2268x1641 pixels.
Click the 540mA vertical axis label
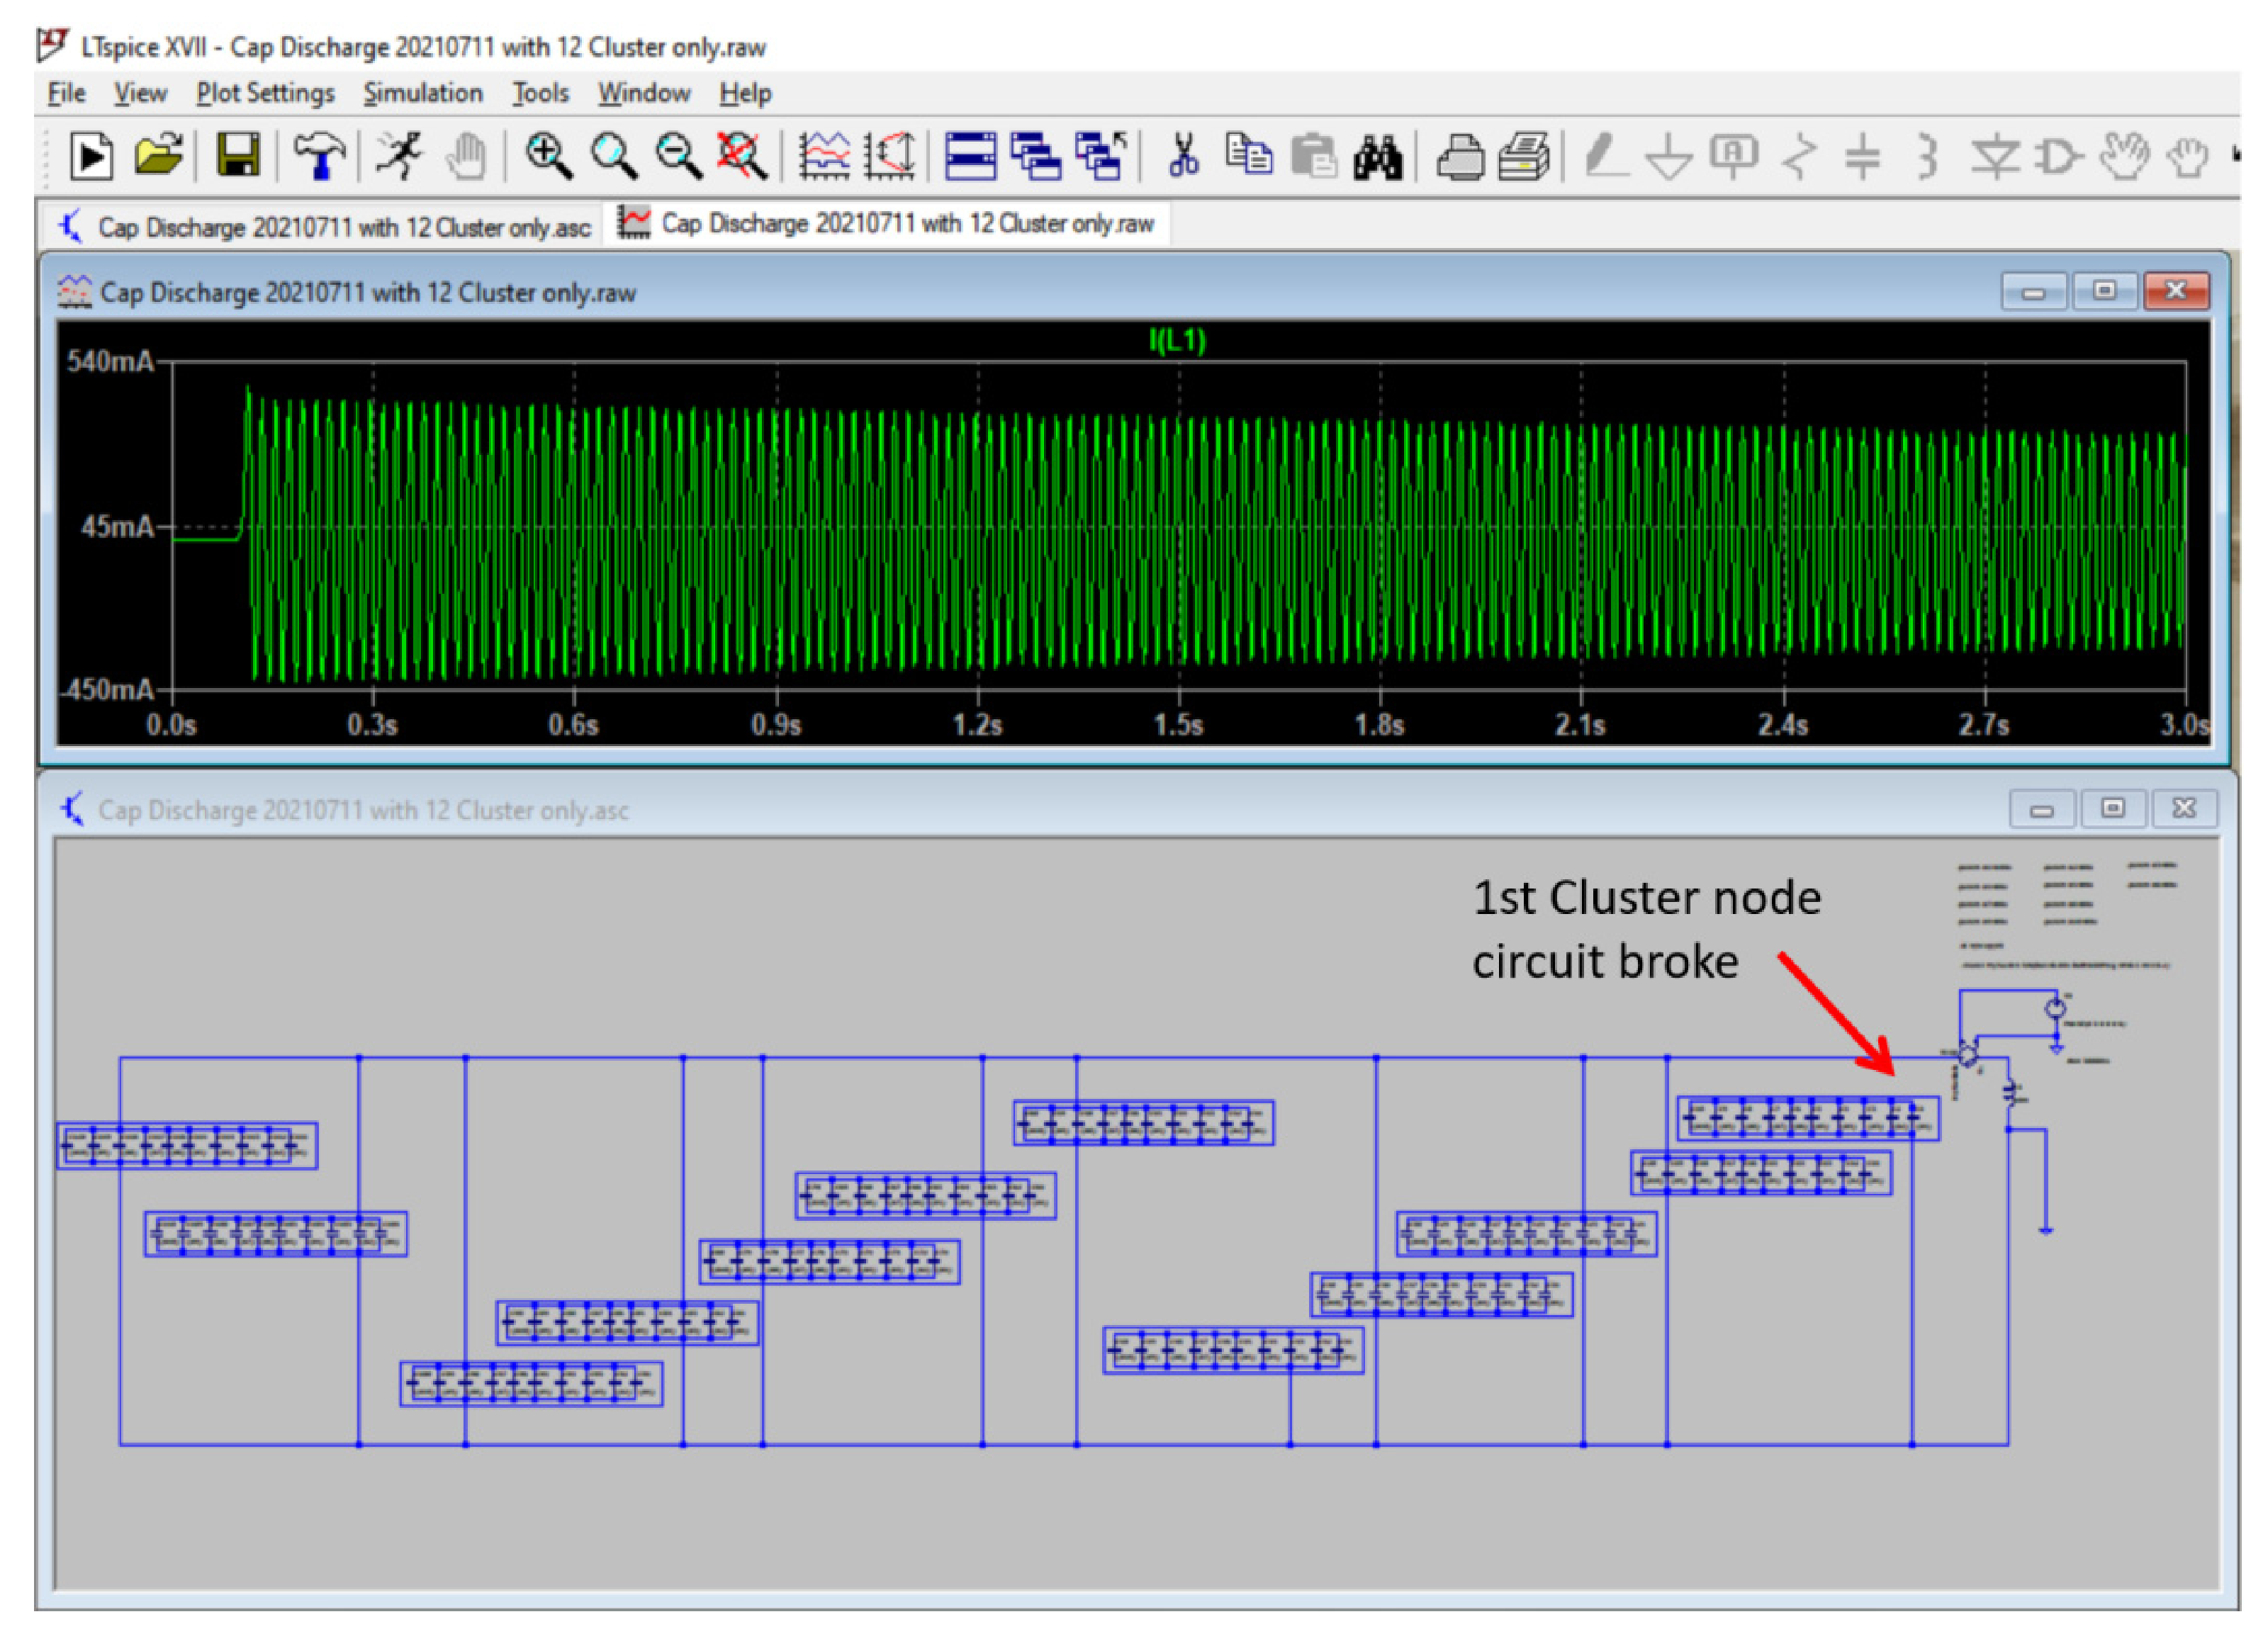tap(110, 361)
